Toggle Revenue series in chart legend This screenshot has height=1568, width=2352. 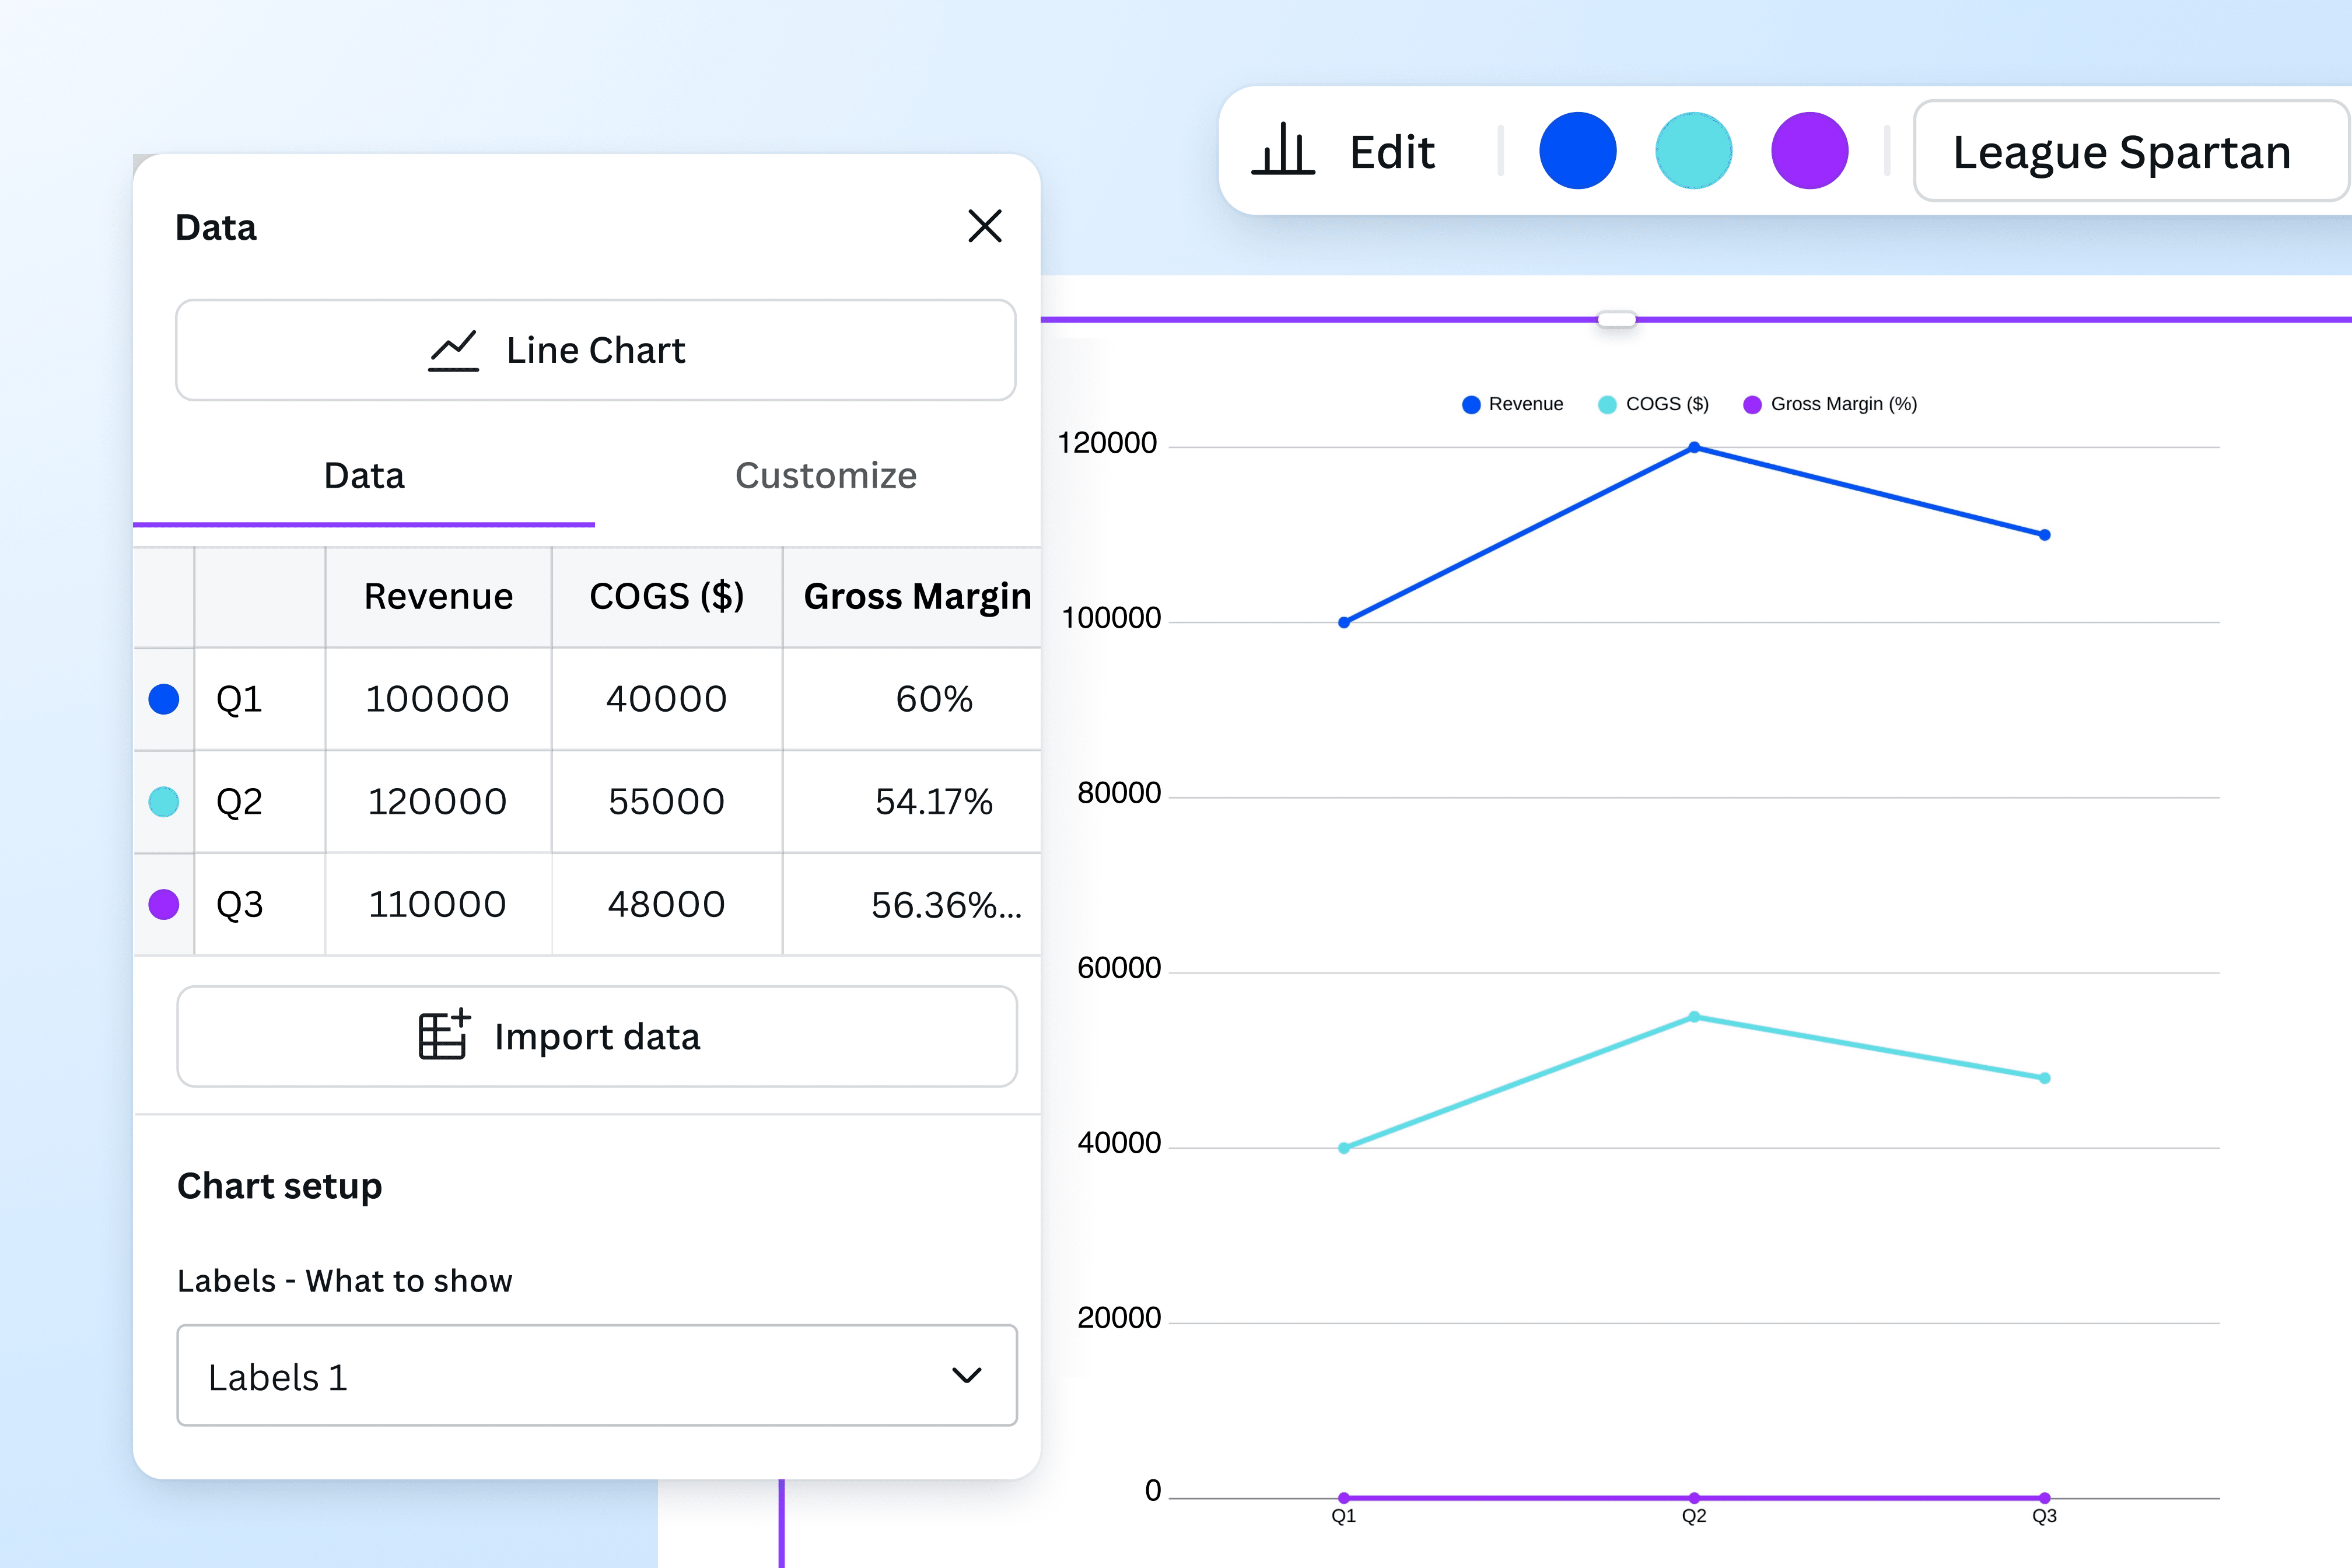[1513, 404]
